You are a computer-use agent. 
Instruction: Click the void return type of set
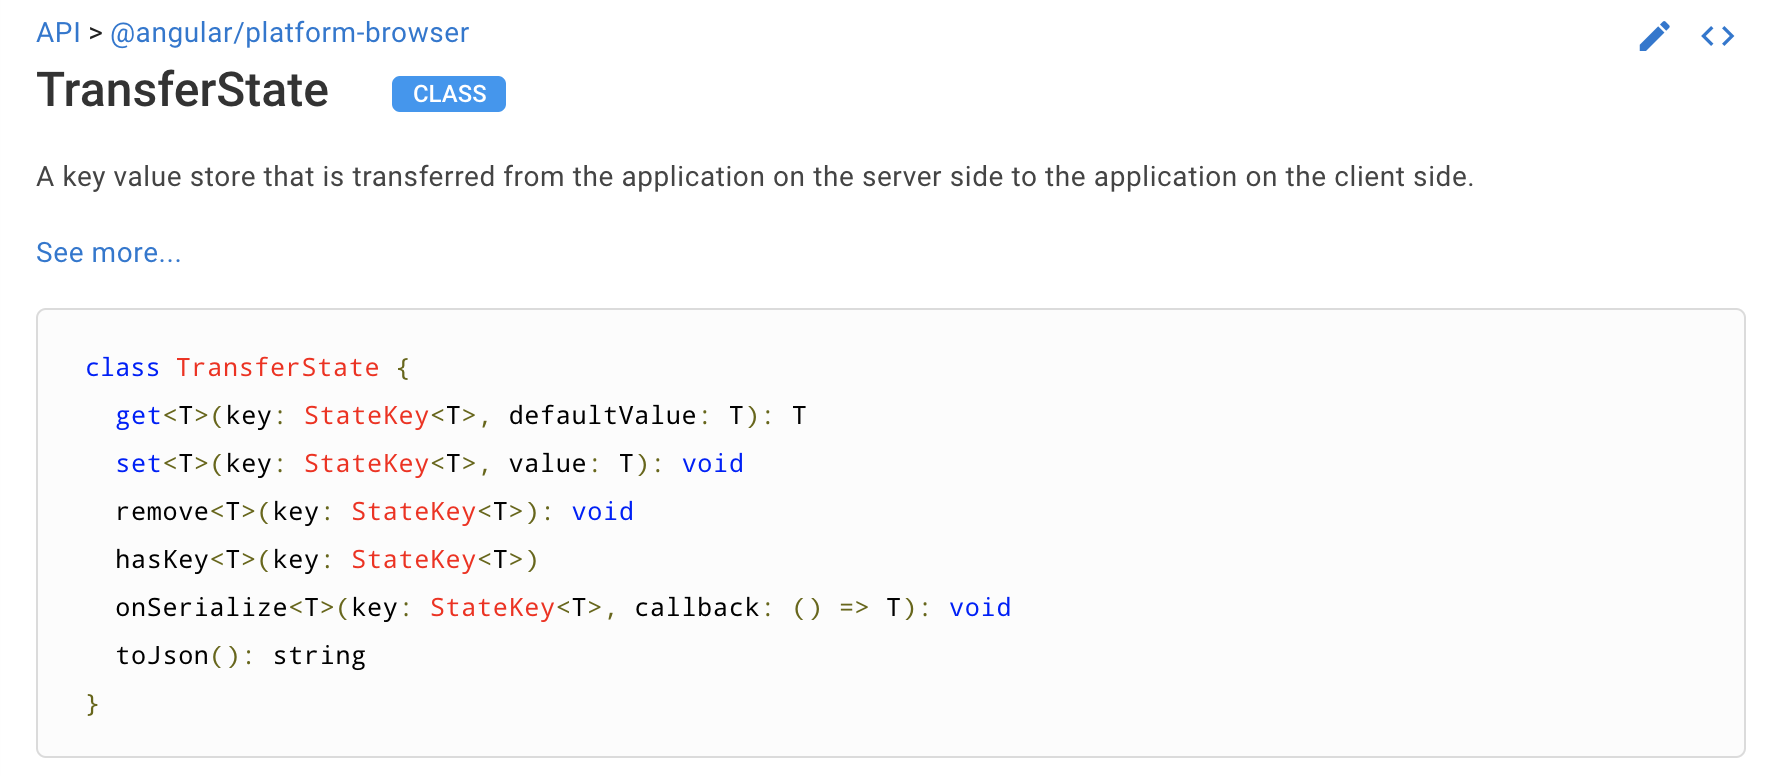pos(713,464)
